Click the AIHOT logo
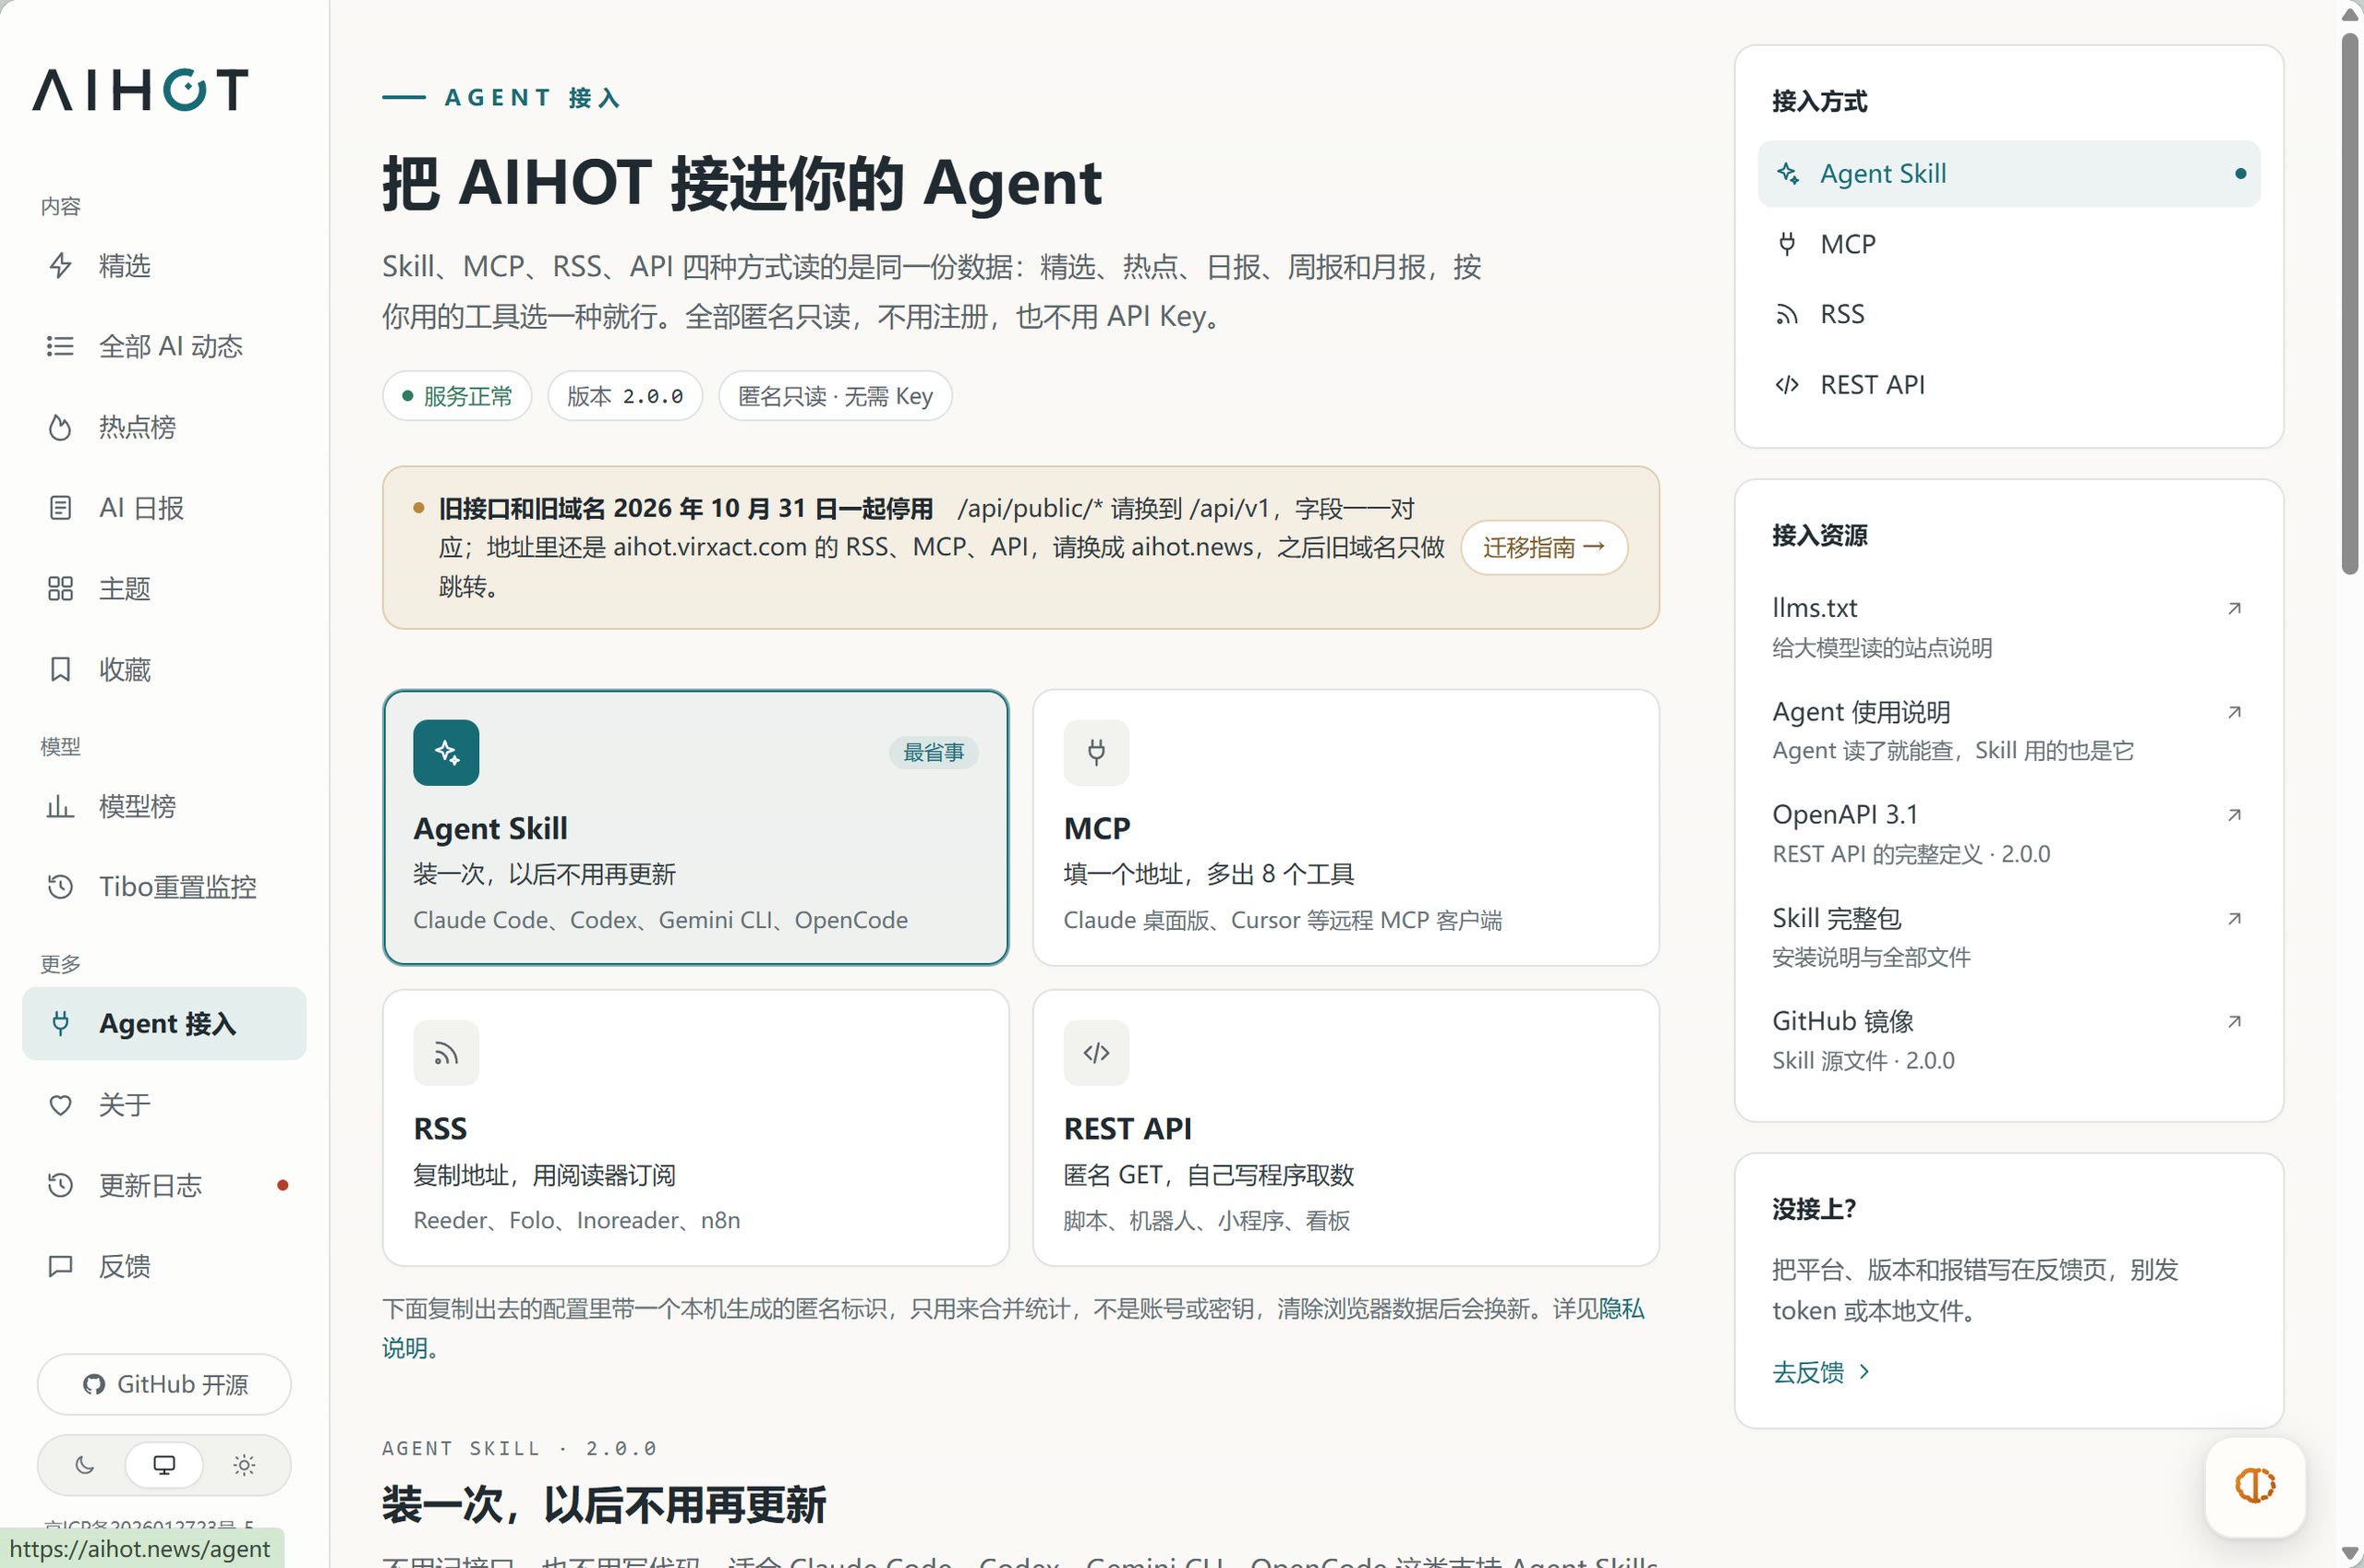2364x1568 pixels. pyautogui.click(x=140, y=90)
